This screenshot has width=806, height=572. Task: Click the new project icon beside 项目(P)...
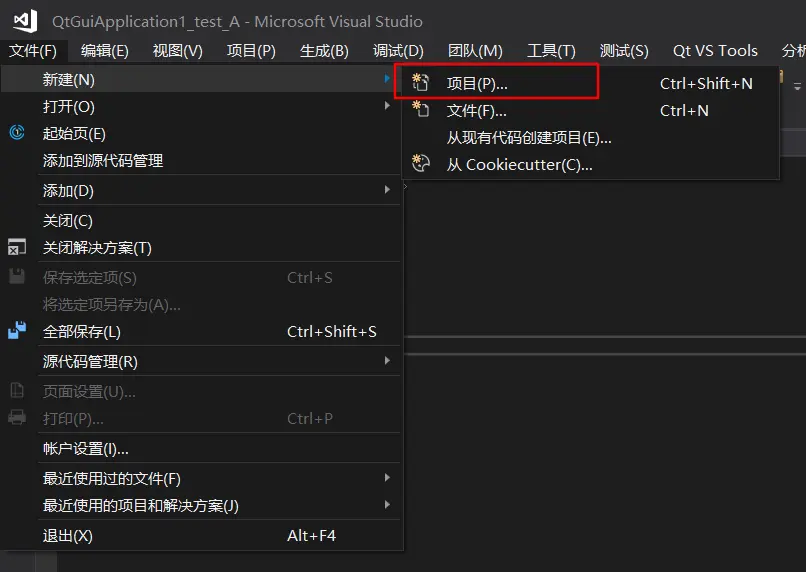click(x=420, y=82)
